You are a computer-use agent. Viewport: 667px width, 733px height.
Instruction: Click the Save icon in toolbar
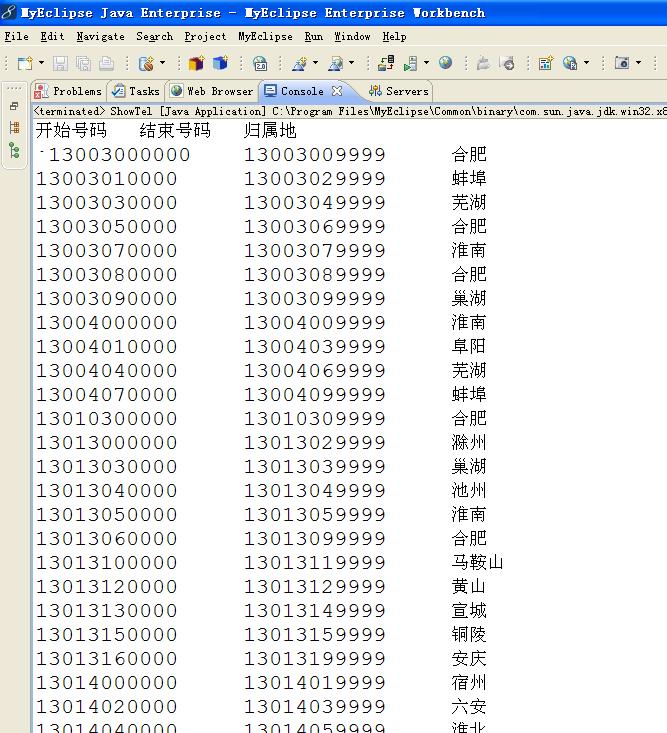point(60,63)
